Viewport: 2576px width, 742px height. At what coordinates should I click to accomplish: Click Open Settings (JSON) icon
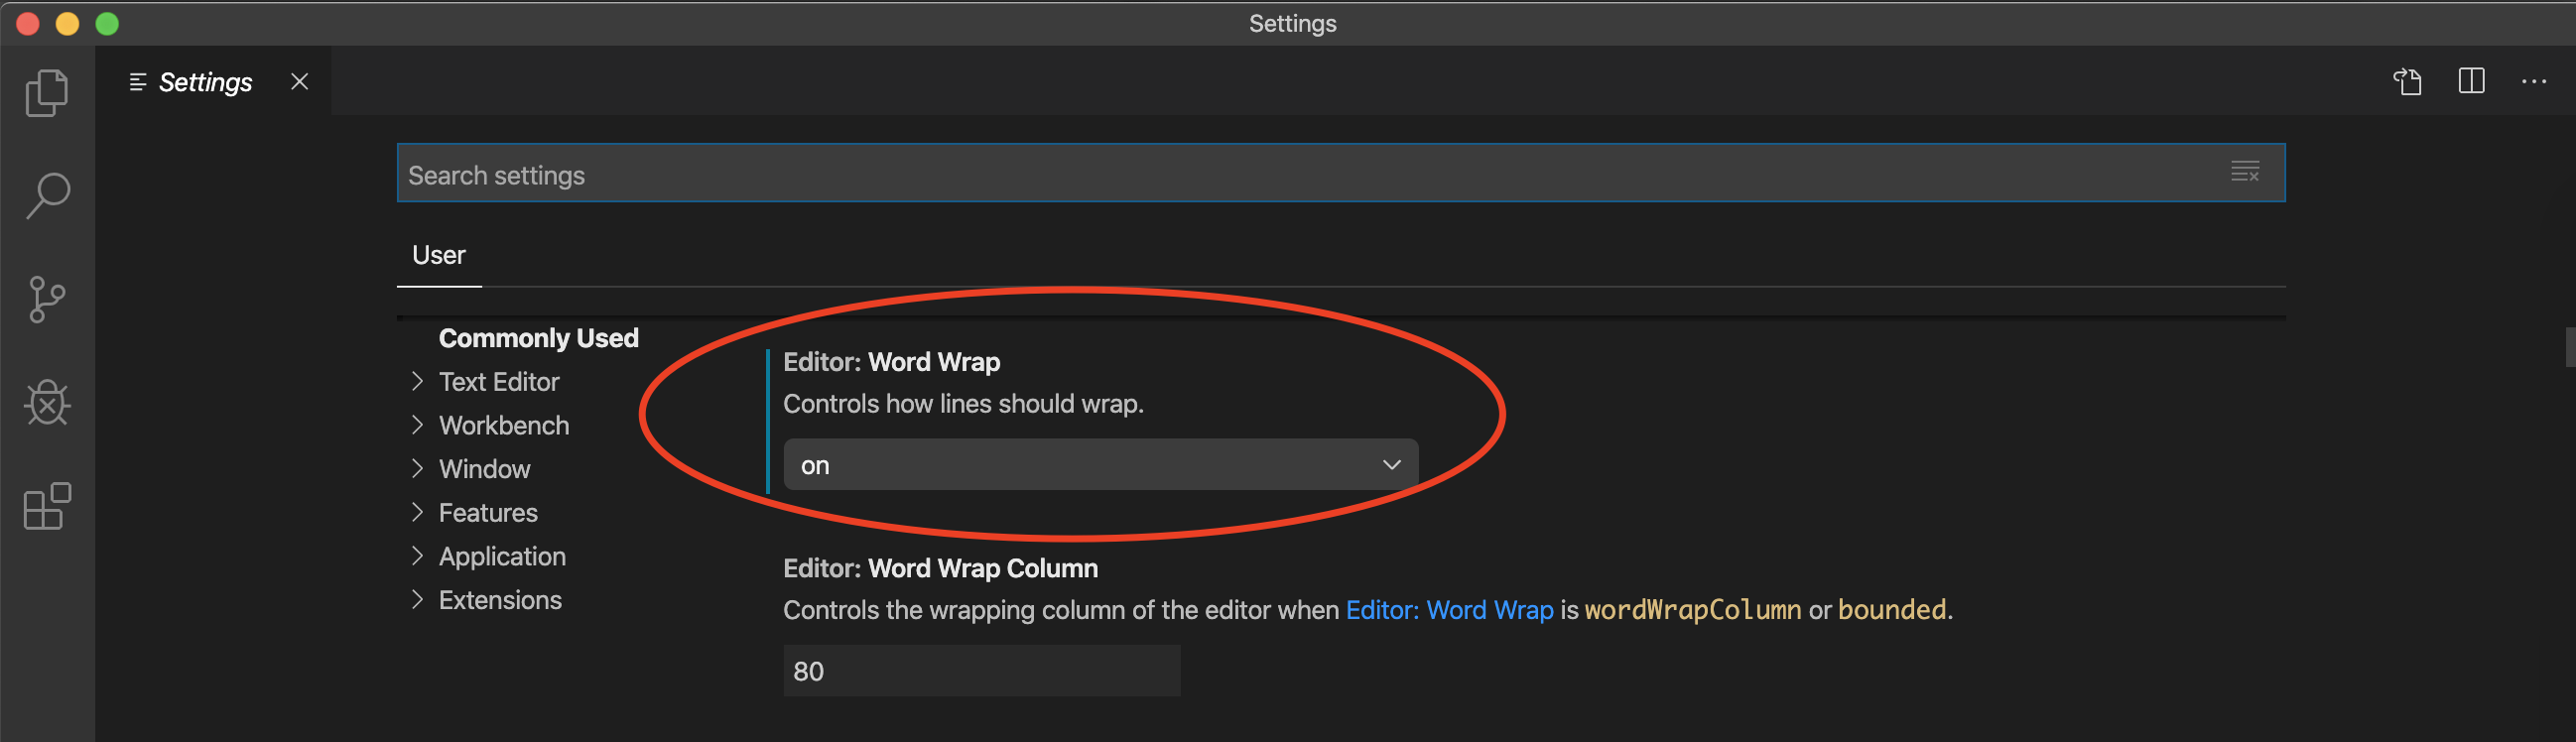(2407, 81)
